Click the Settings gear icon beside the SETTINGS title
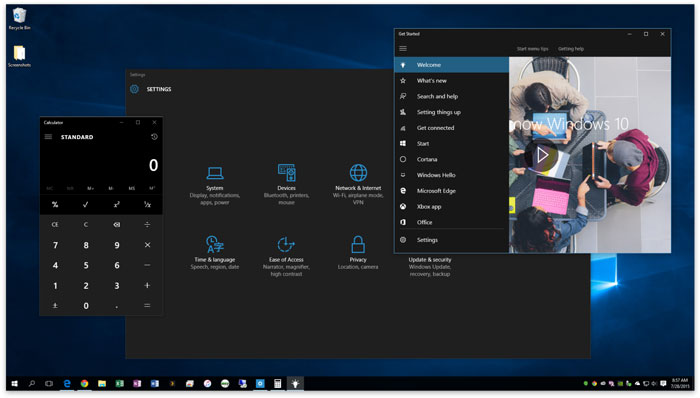 click(134, 89)
